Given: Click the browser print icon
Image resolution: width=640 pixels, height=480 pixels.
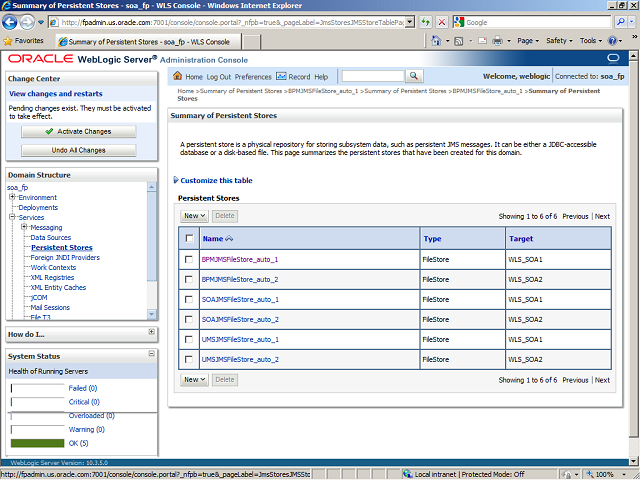Looking at the screenshot, I should pos(497,41).
